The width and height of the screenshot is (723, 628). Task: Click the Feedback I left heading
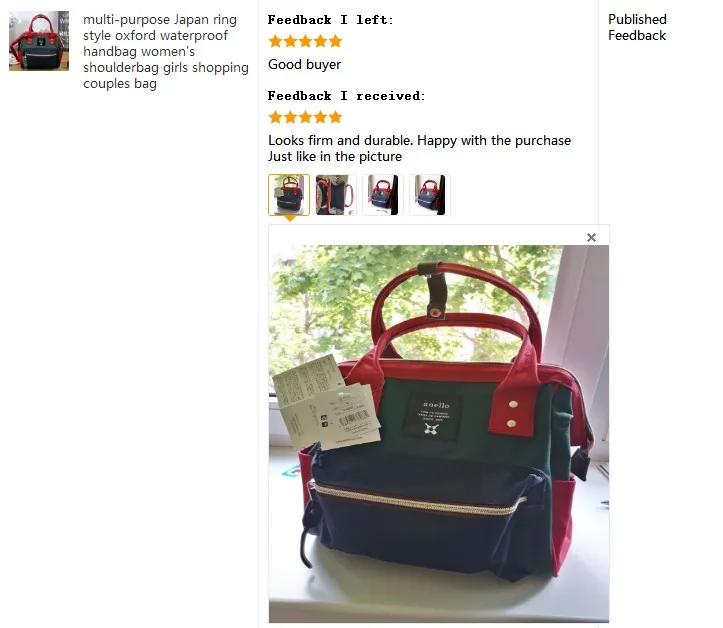coord(330,20)
